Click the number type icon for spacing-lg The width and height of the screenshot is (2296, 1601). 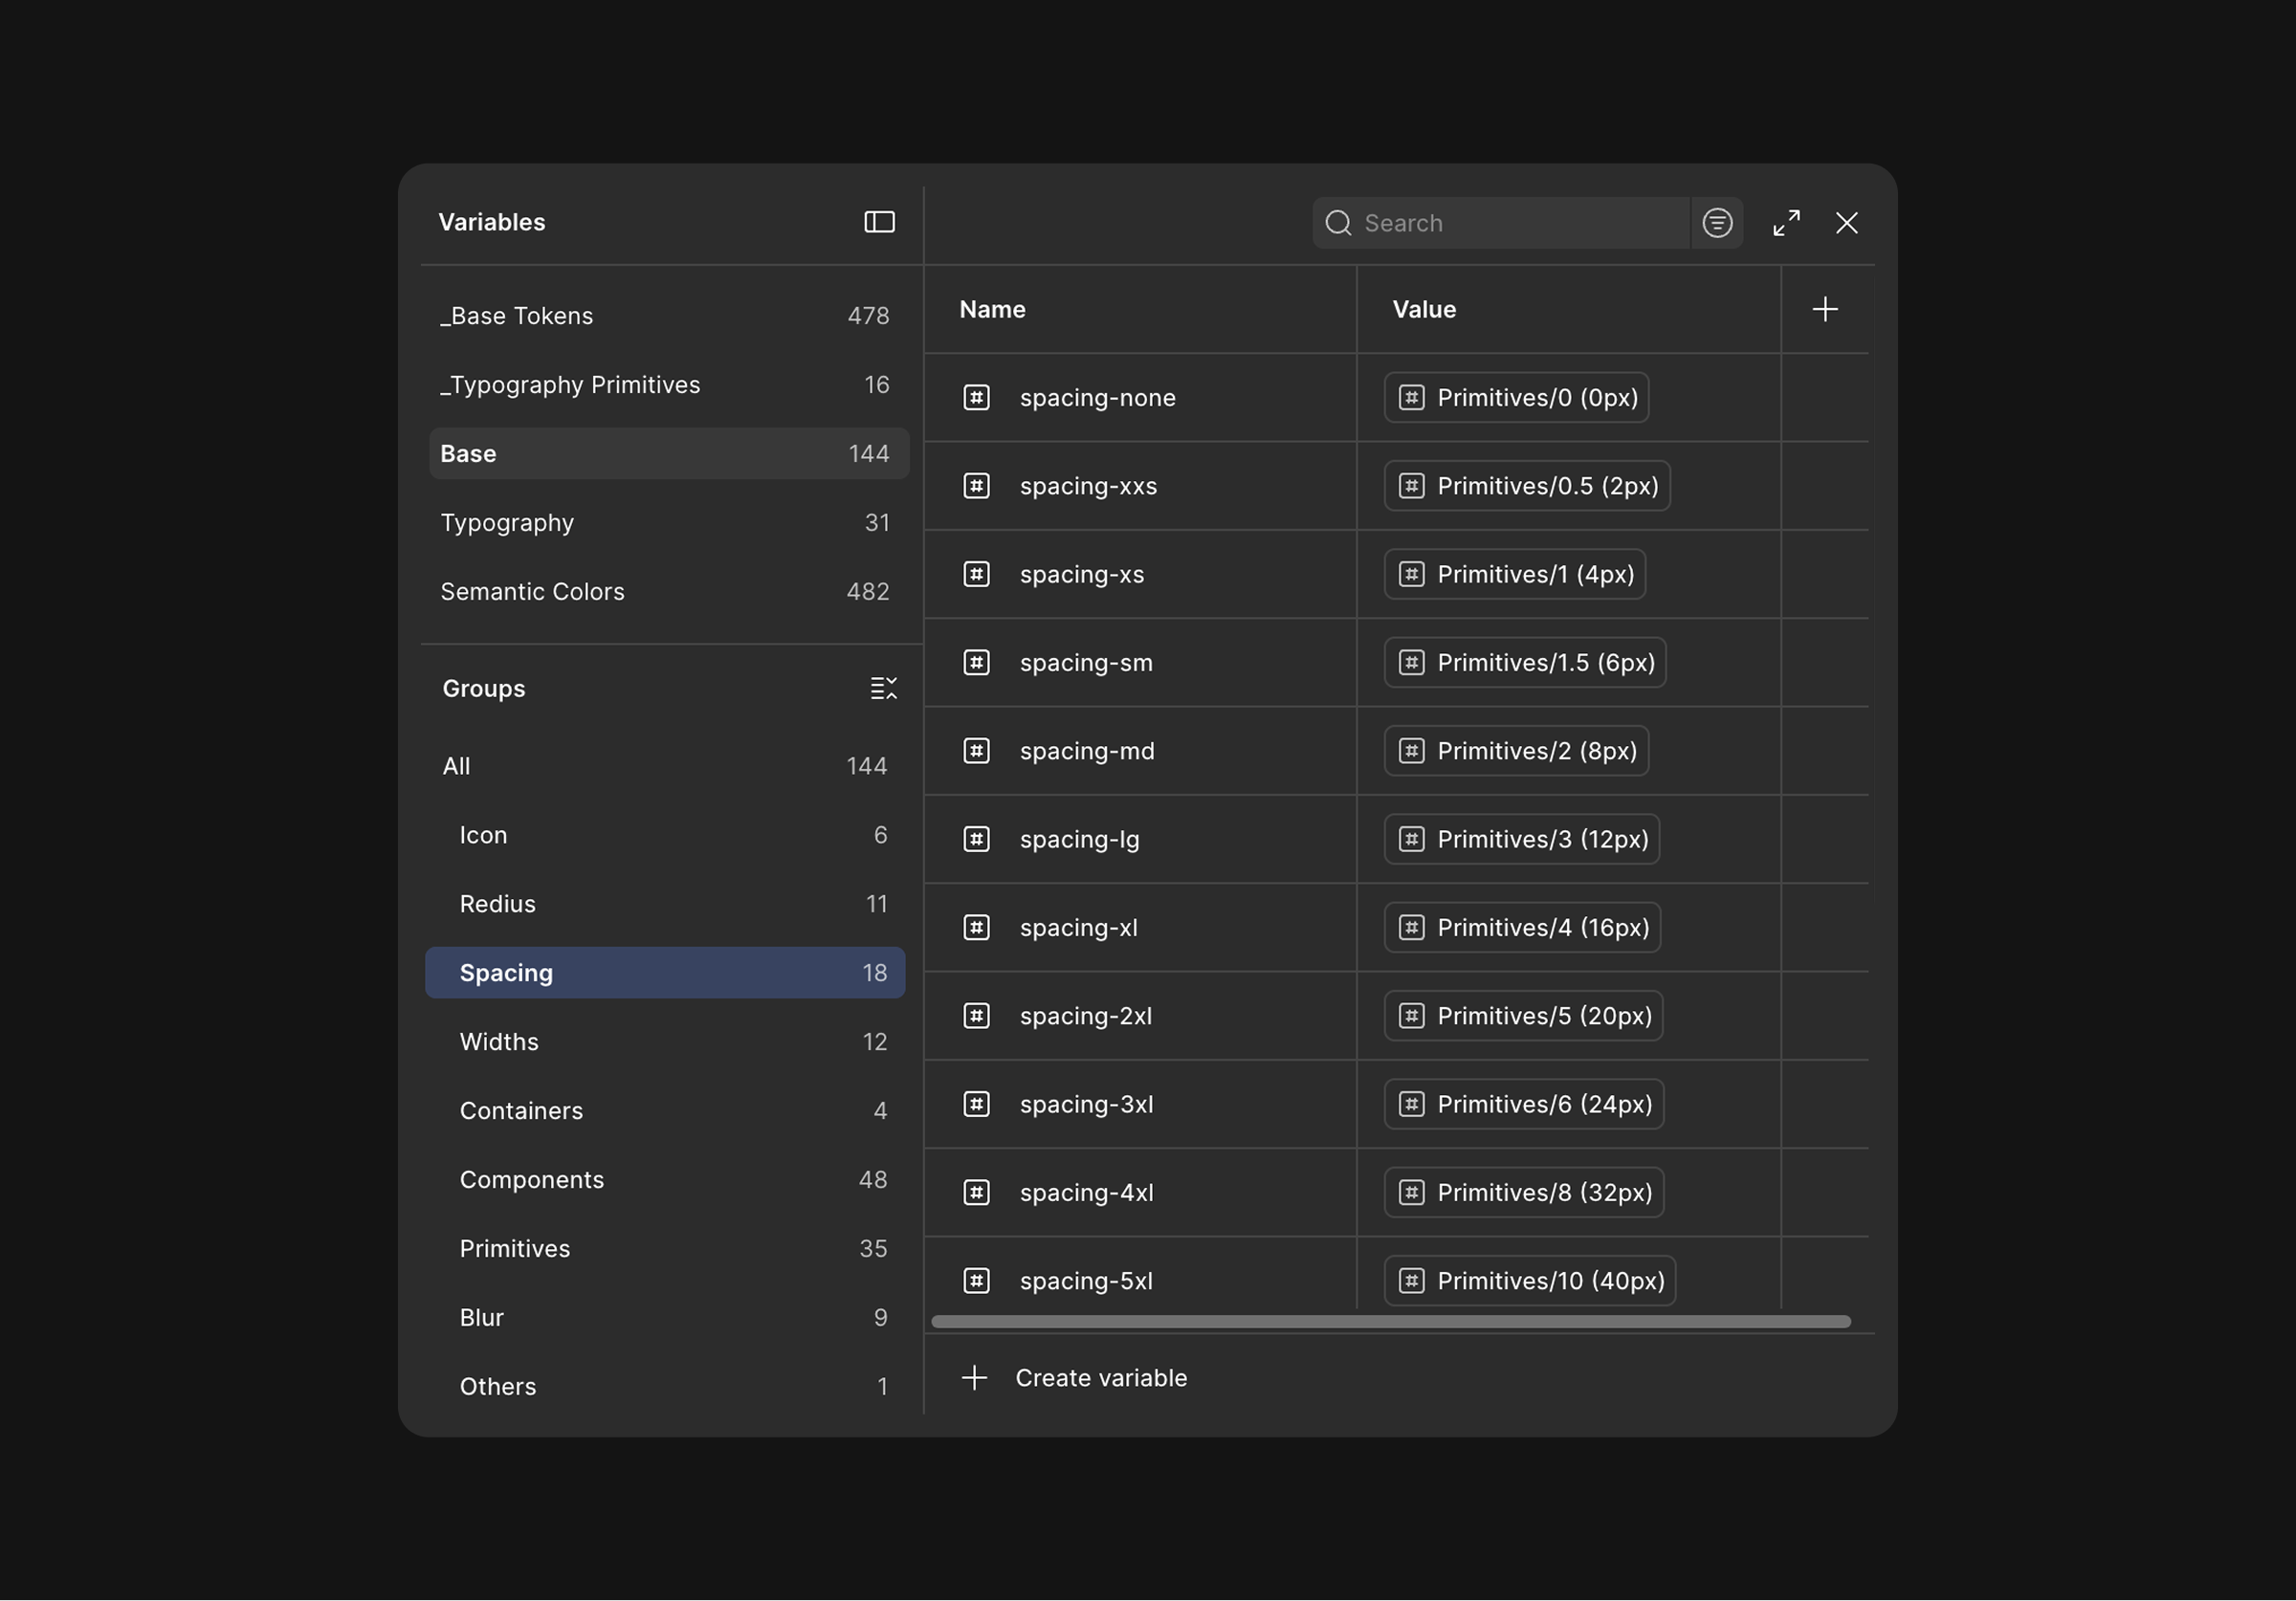tap(976, 839)
